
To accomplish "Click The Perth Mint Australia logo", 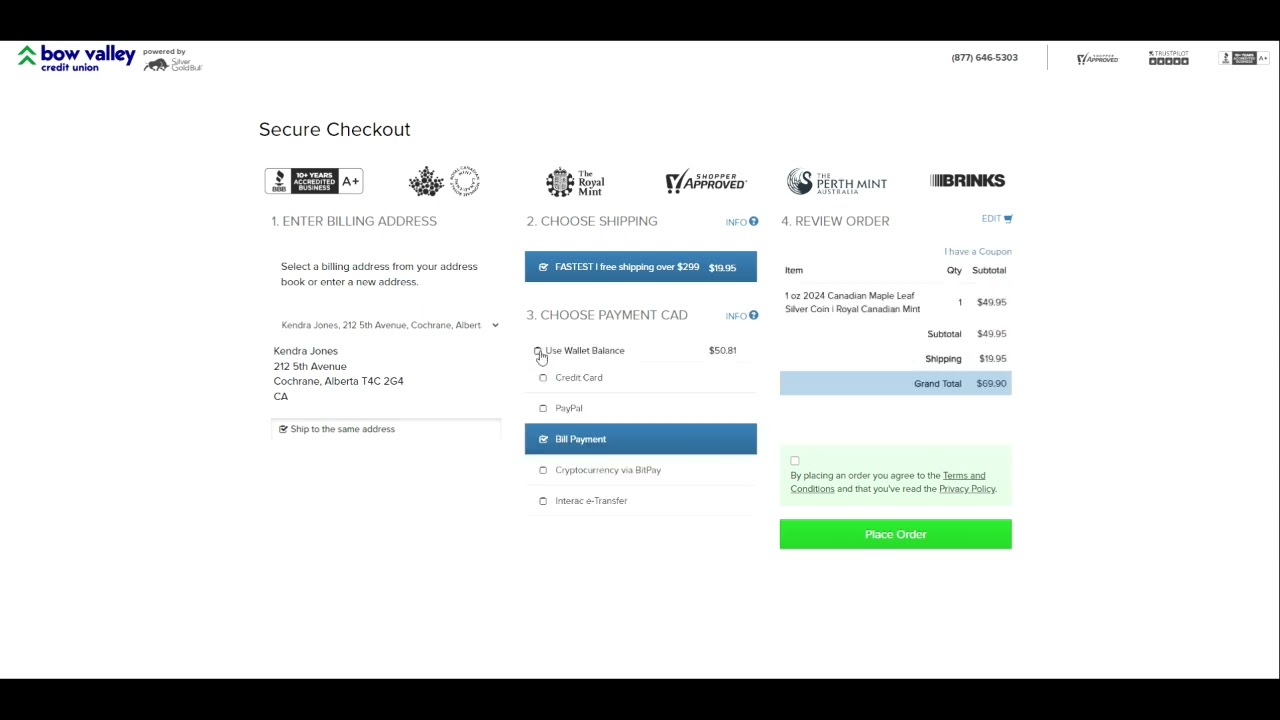I will (837, 182).
